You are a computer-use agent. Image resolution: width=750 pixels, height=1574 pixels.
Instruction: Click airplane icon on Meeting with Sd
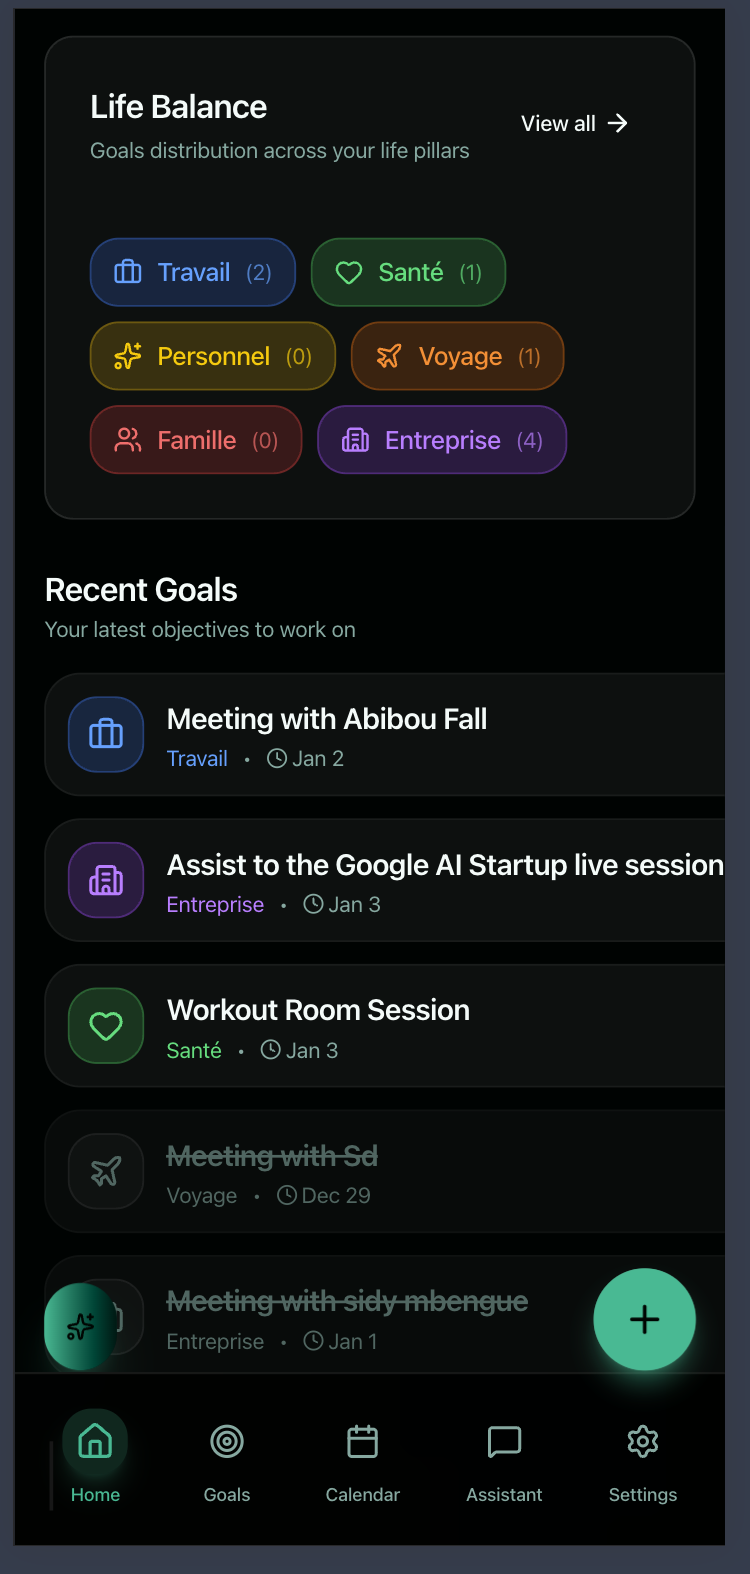click(106, 1171)
